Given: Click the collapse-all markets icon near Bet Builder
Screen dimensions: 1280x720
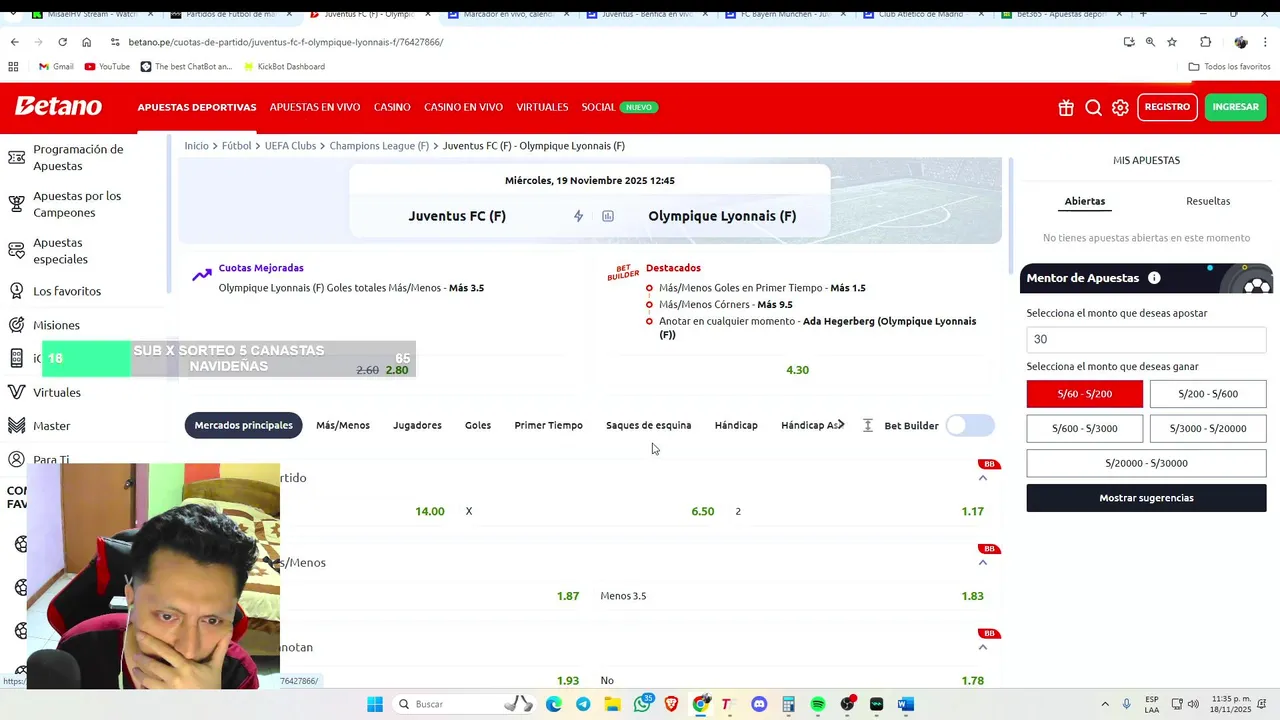Looking at the screenshot, I should pos(867,425).
